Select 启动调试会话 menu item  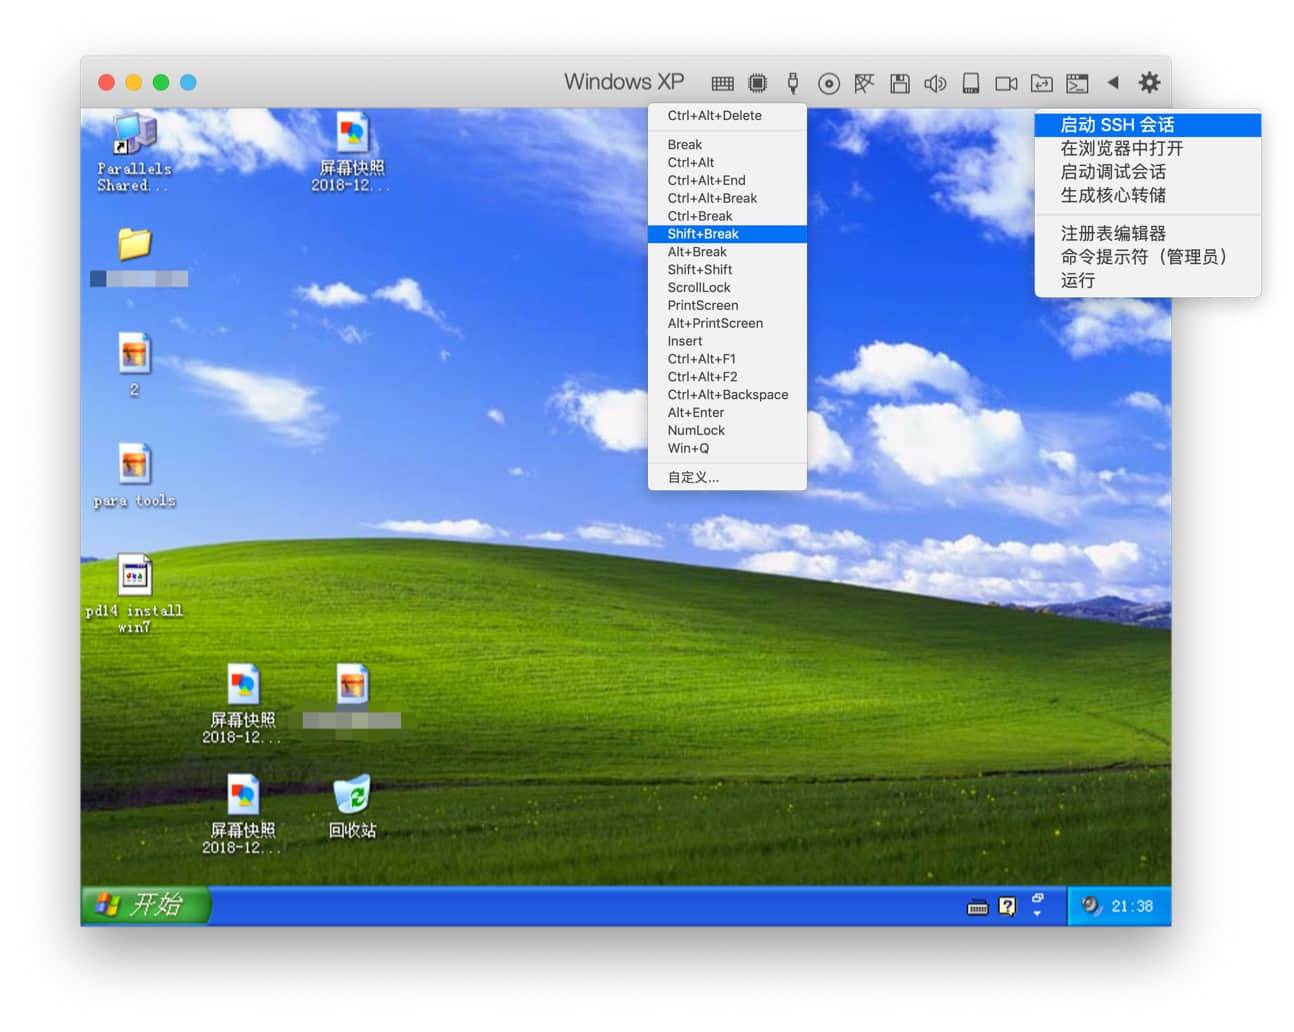click(1147, 172)
